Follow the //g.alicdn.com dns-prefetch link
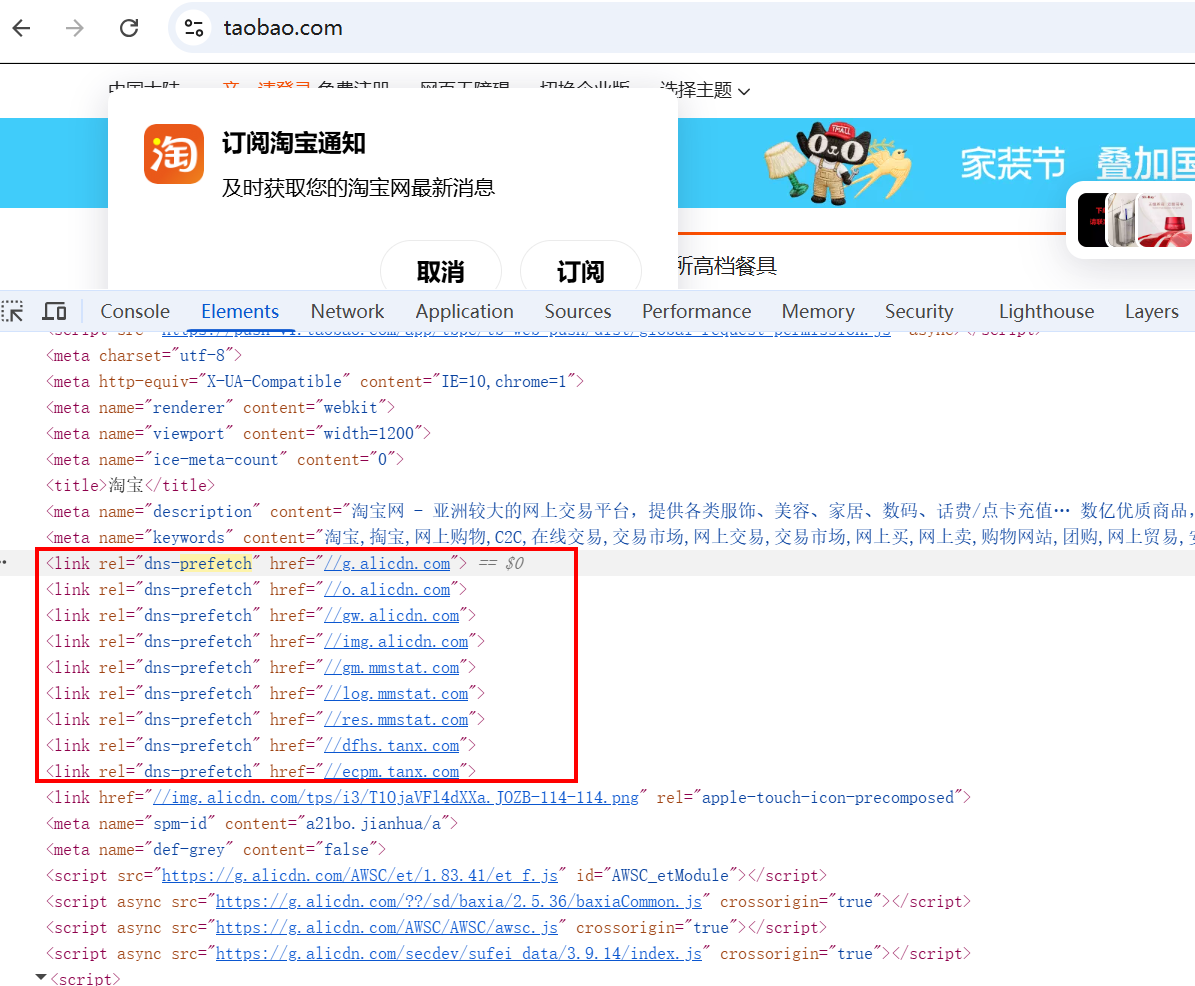 coord(387,563)
